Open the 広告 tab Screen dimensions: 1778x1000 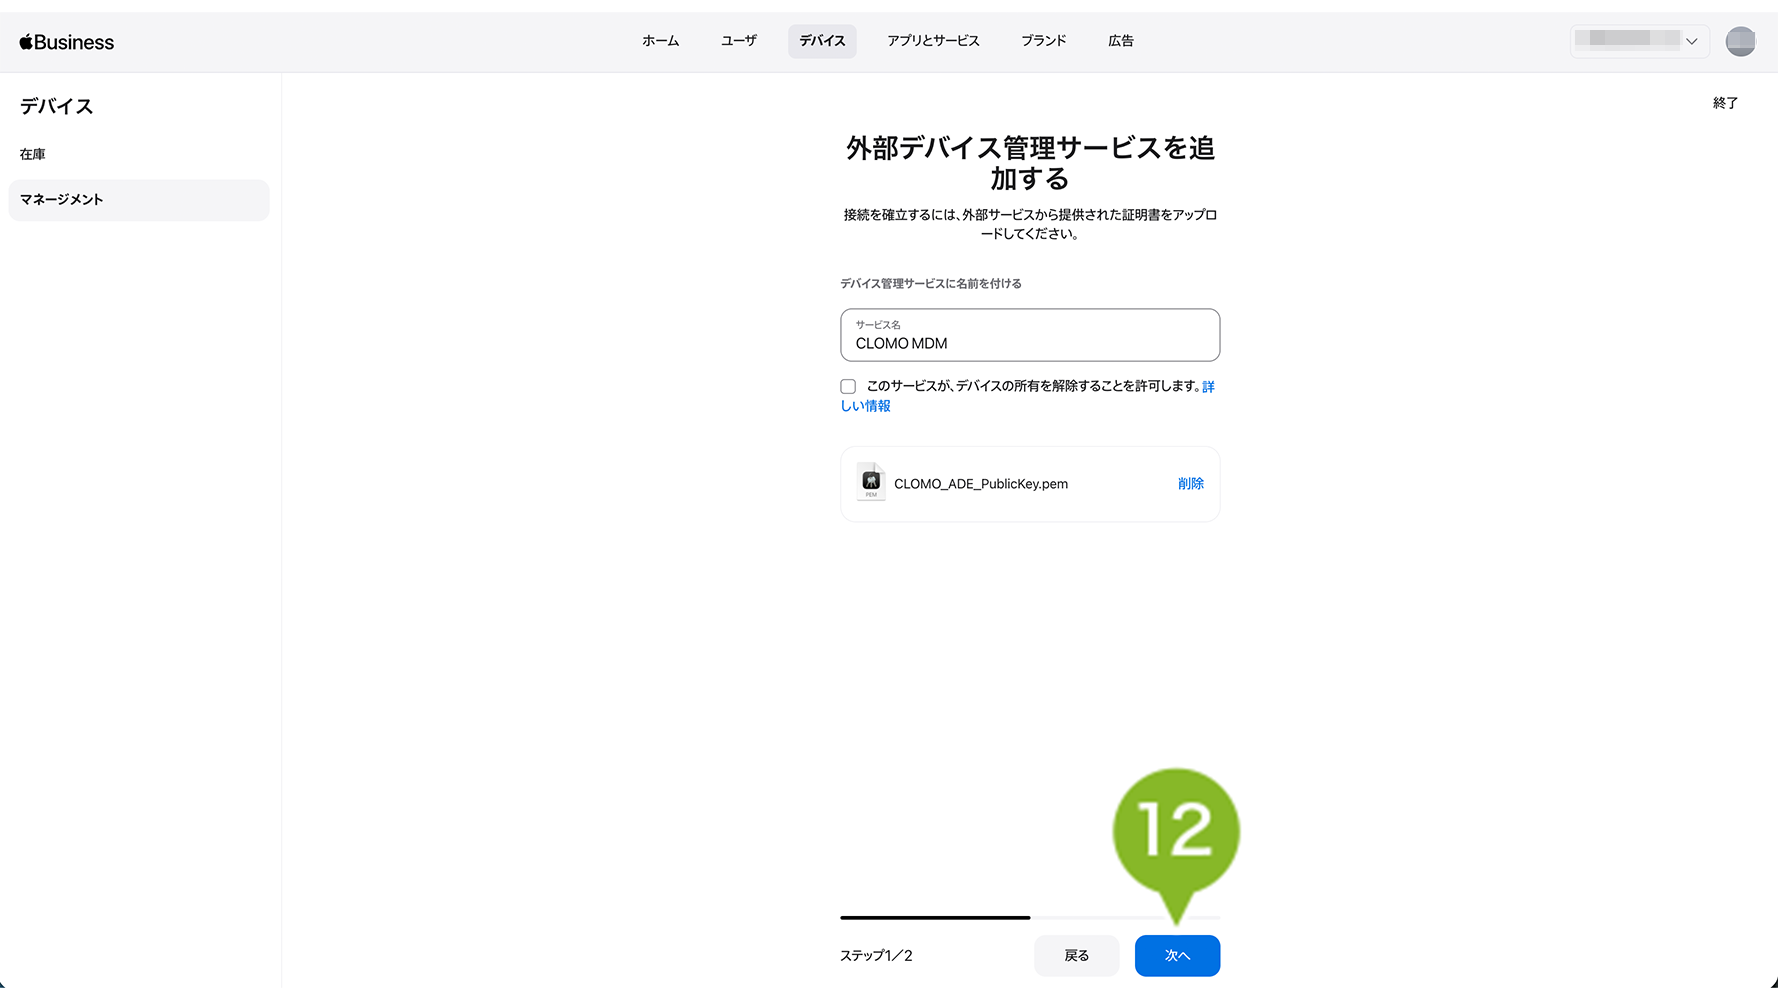[x=1120, y=41]
